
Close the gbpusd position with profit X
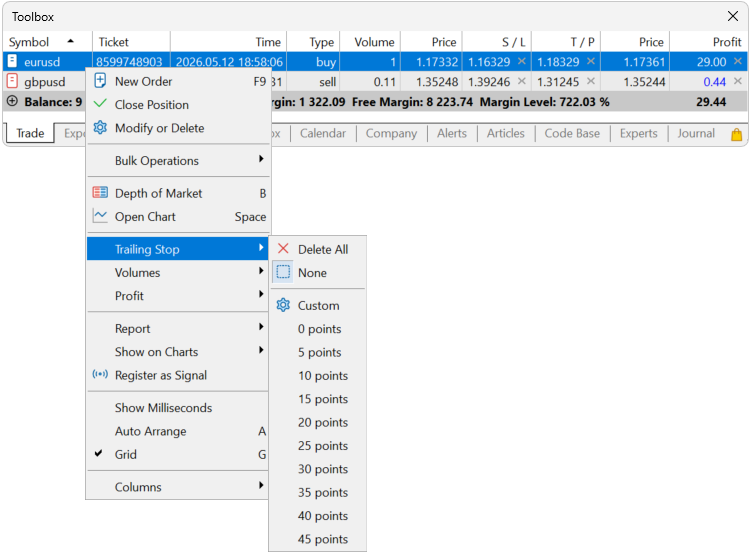tap(738, 81)
